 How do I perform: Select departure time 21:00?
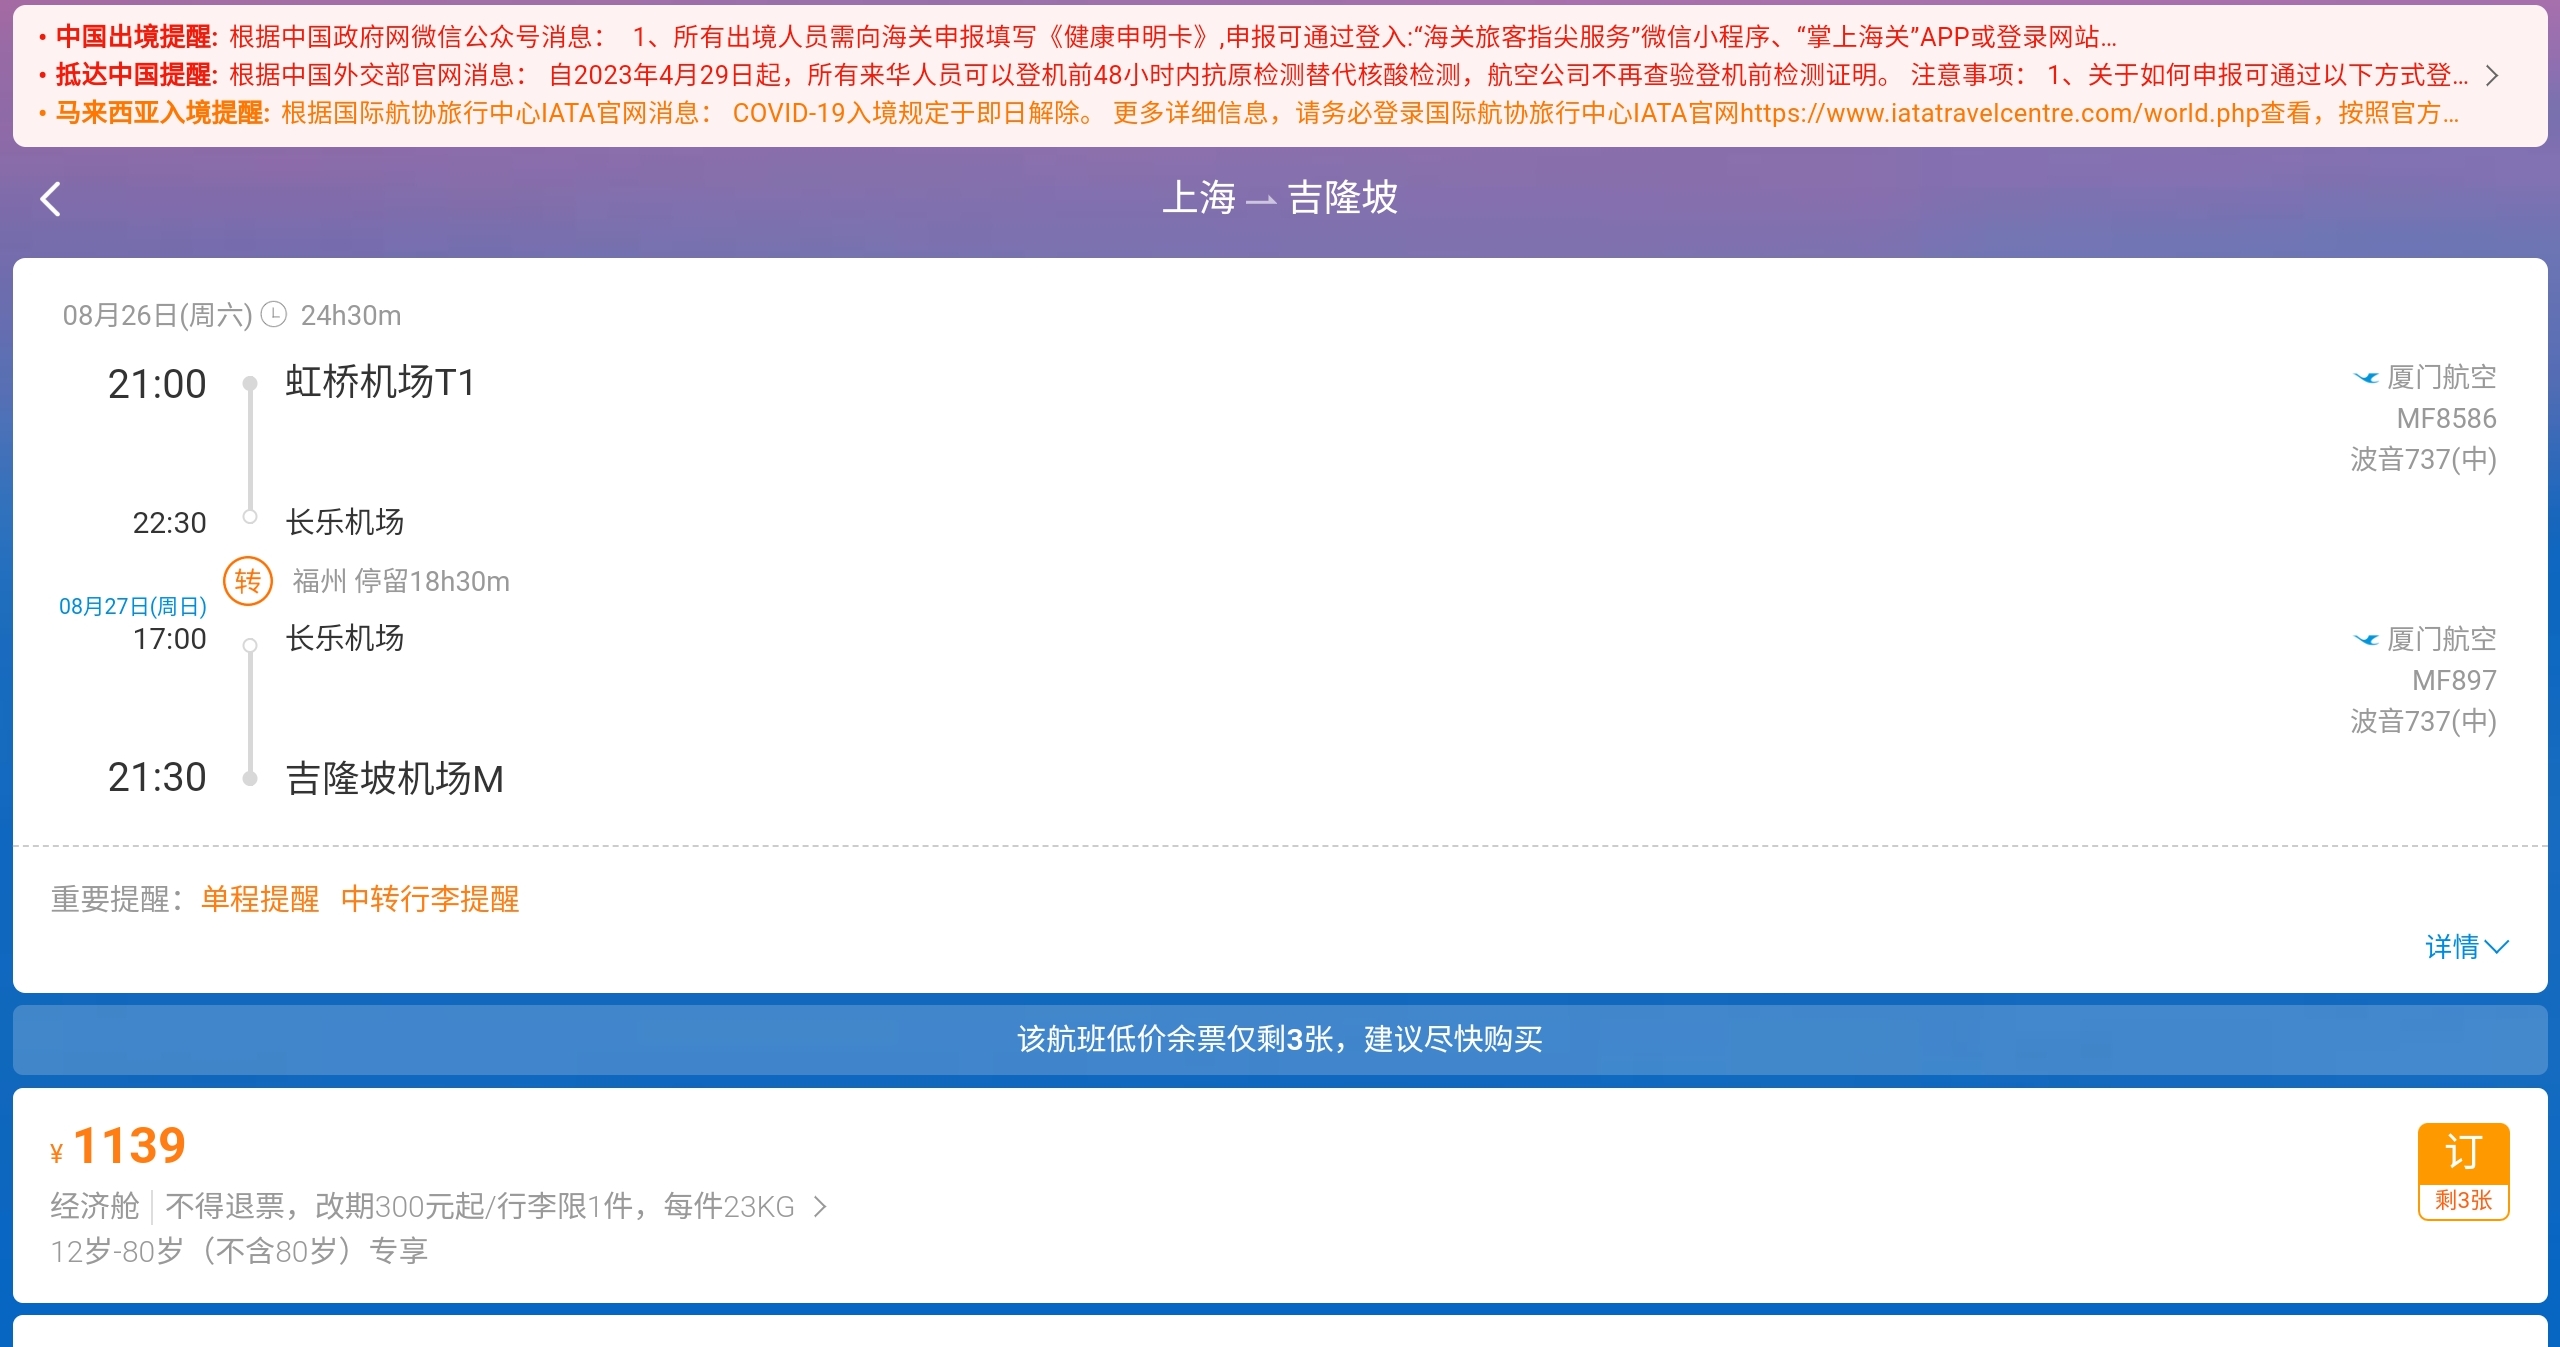pos(157,384)
